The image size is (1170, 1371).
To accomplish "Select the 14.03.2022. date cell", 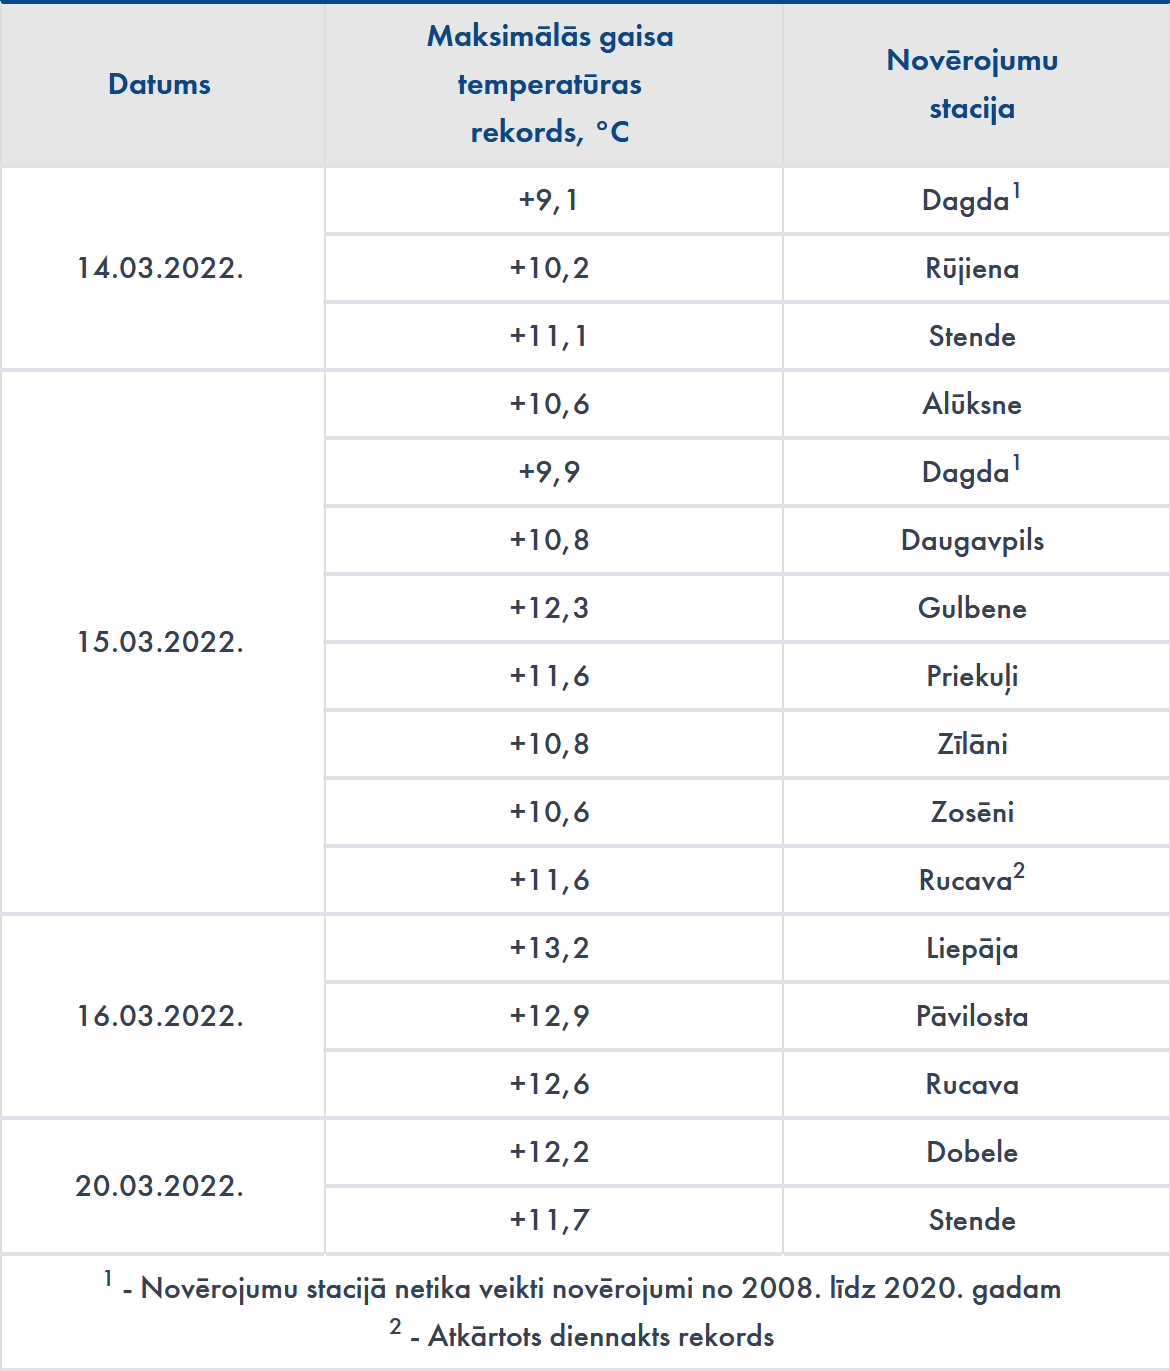I will [160, 268].
